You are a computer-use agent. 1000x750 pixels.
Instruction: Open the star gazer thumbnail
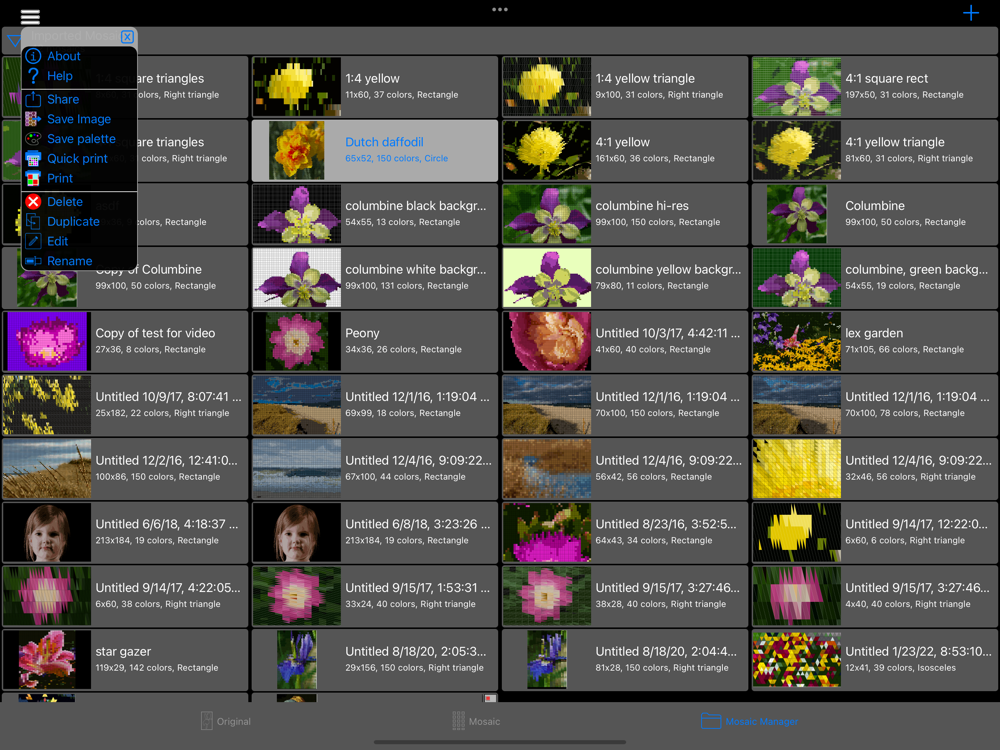tap(47, 659)
